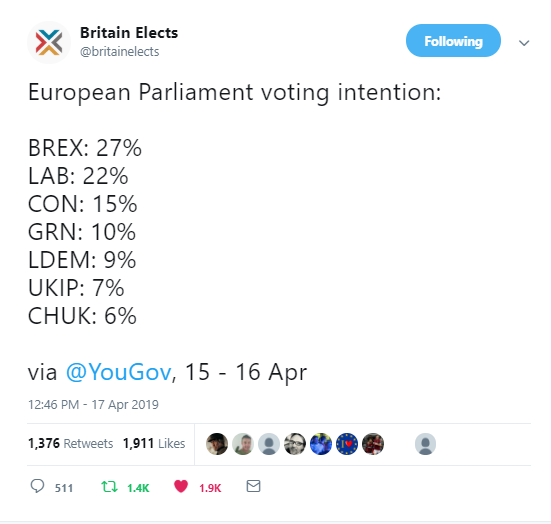Open the @britainelects handle
Viewport: 551px width, 524px height.
[119, 52]
